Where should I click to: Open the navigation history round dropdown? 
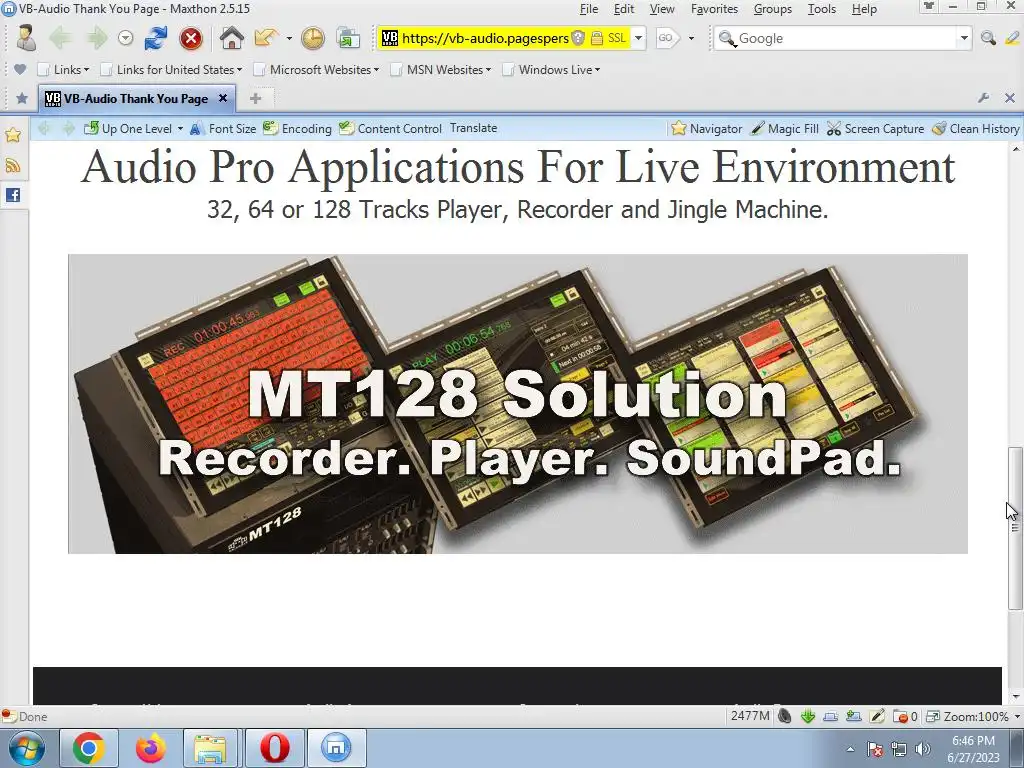pos(125,39)
